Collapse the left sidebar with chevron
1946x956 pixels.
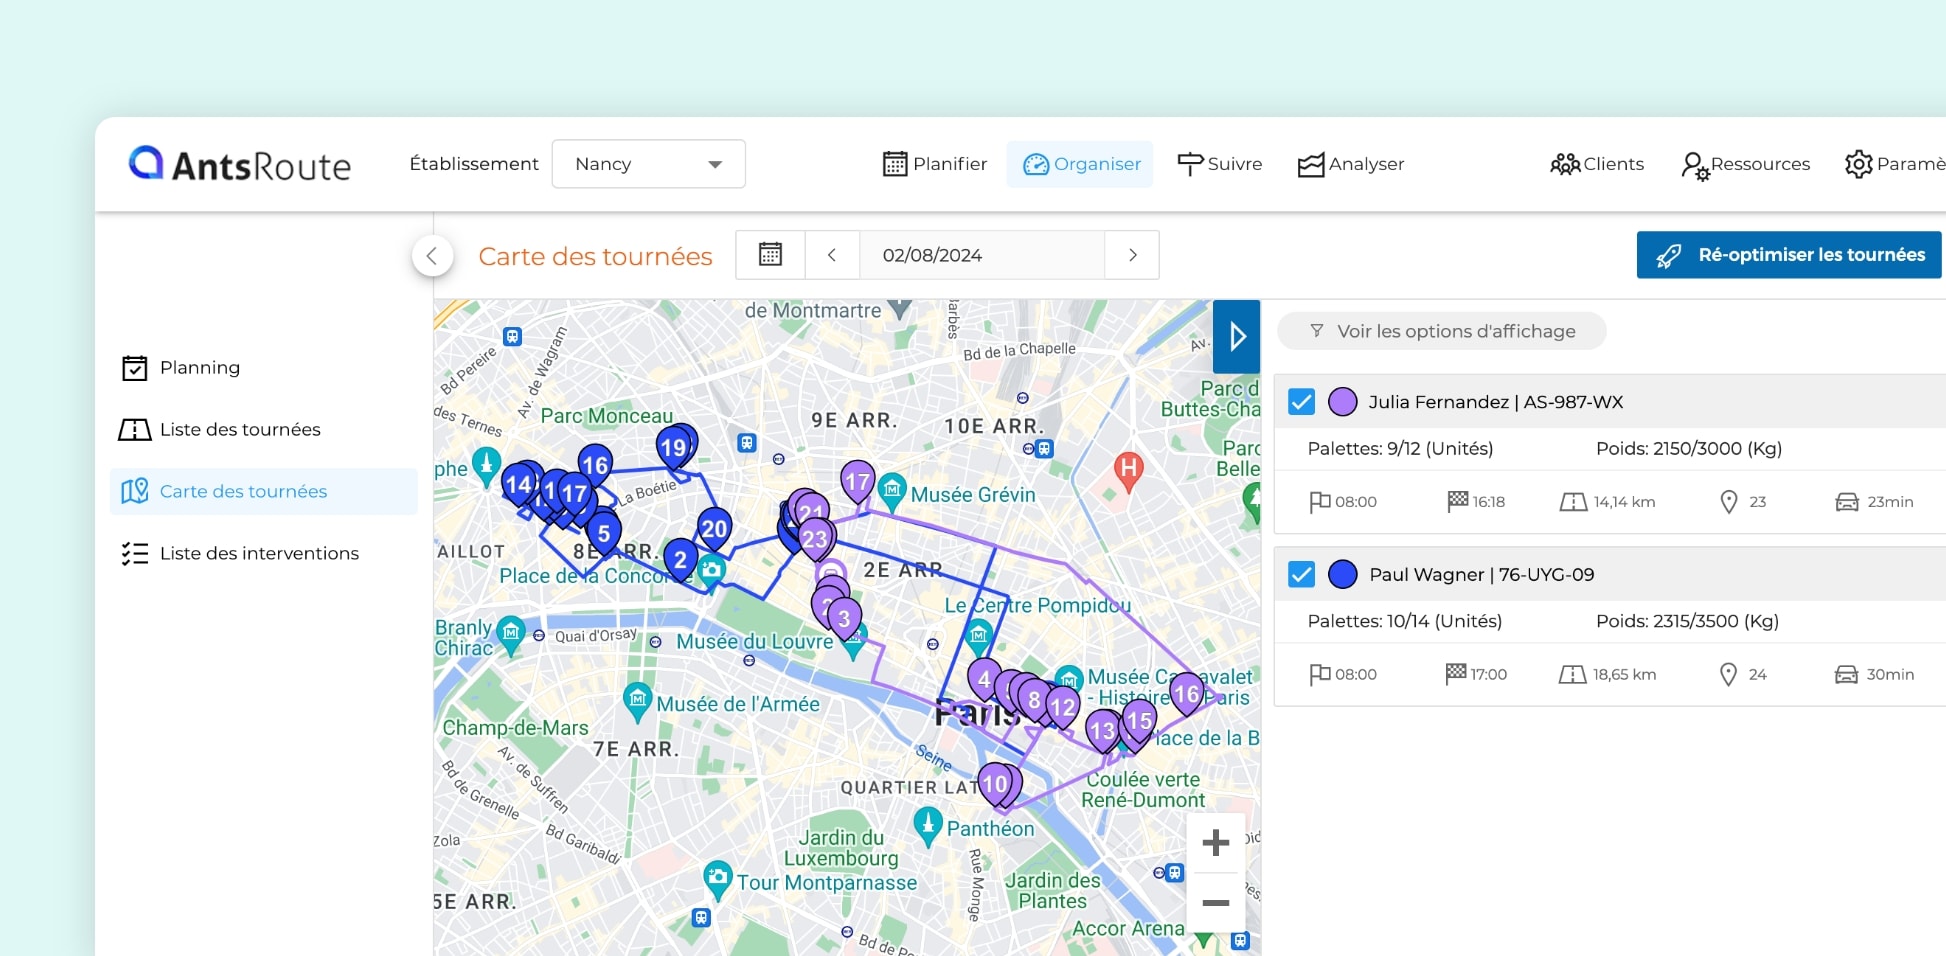point(432,256)
